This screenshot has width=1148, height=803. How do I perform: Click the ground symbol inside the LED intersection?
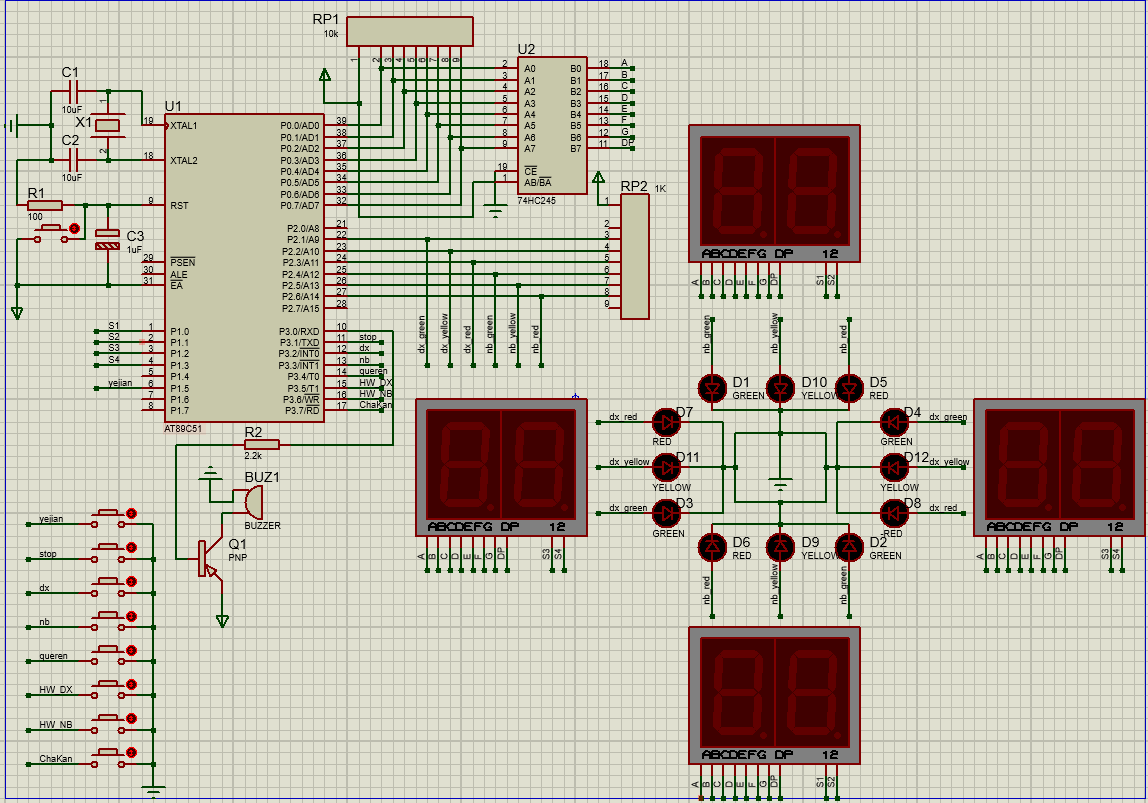(x=780, y=485)
